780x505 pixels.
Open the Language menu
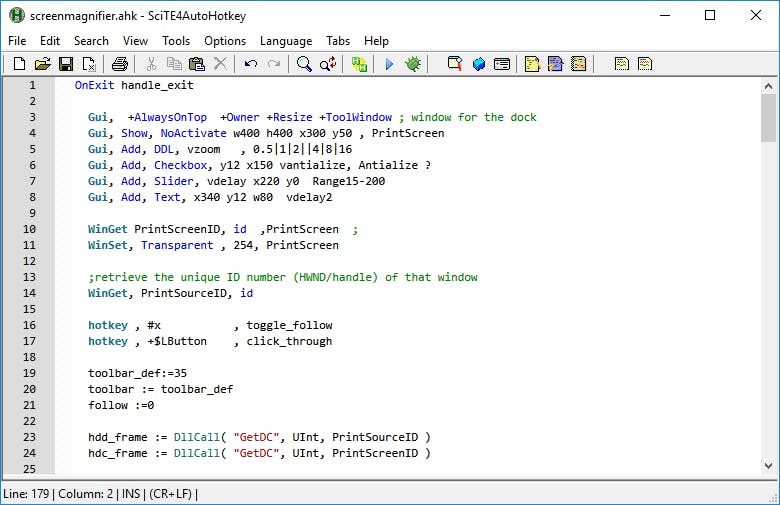286,41
